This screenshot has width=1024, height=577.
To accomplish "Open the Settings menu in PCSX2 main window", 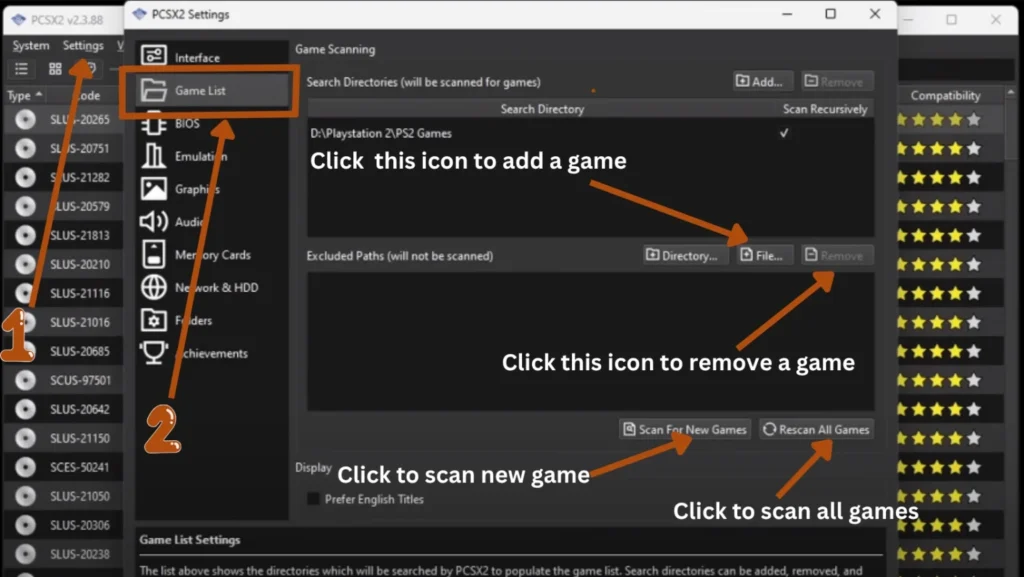I will coord(83,46).
